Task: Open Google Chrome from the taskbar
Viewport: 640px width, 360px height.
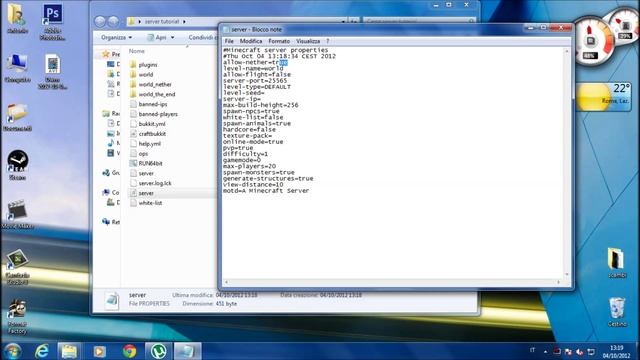Action: (x=129, y=351)
